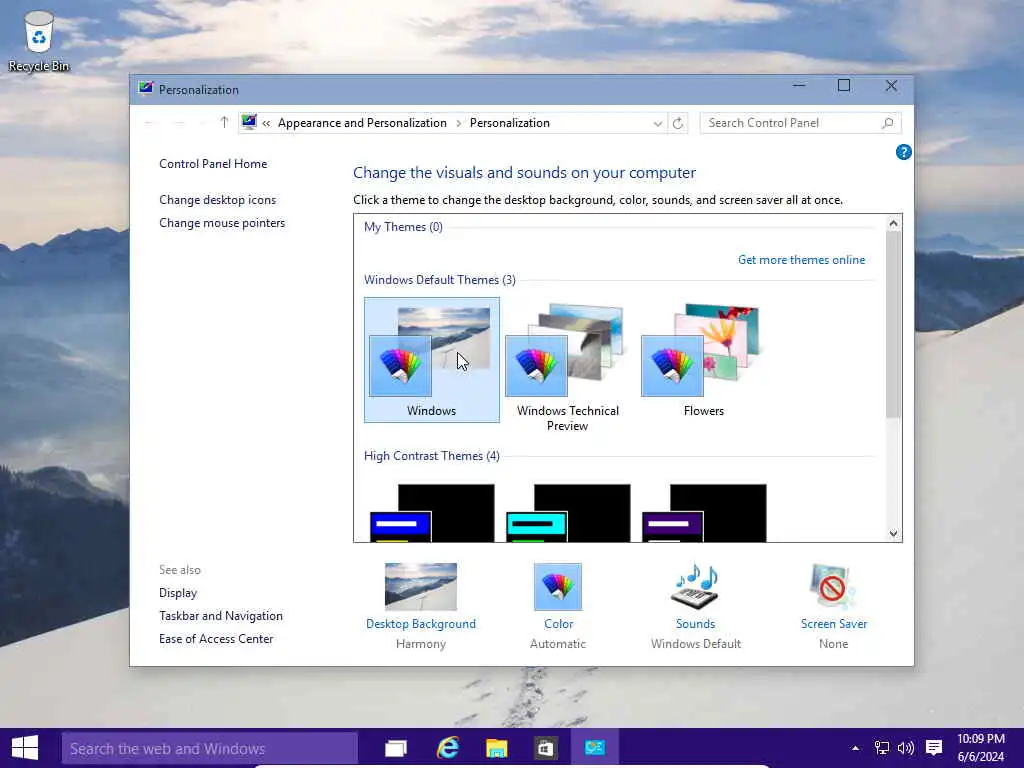This screenshot has width=1024, height=768.
Task: Click the My Themes (0) heading
Action: [x=403, y=227]
